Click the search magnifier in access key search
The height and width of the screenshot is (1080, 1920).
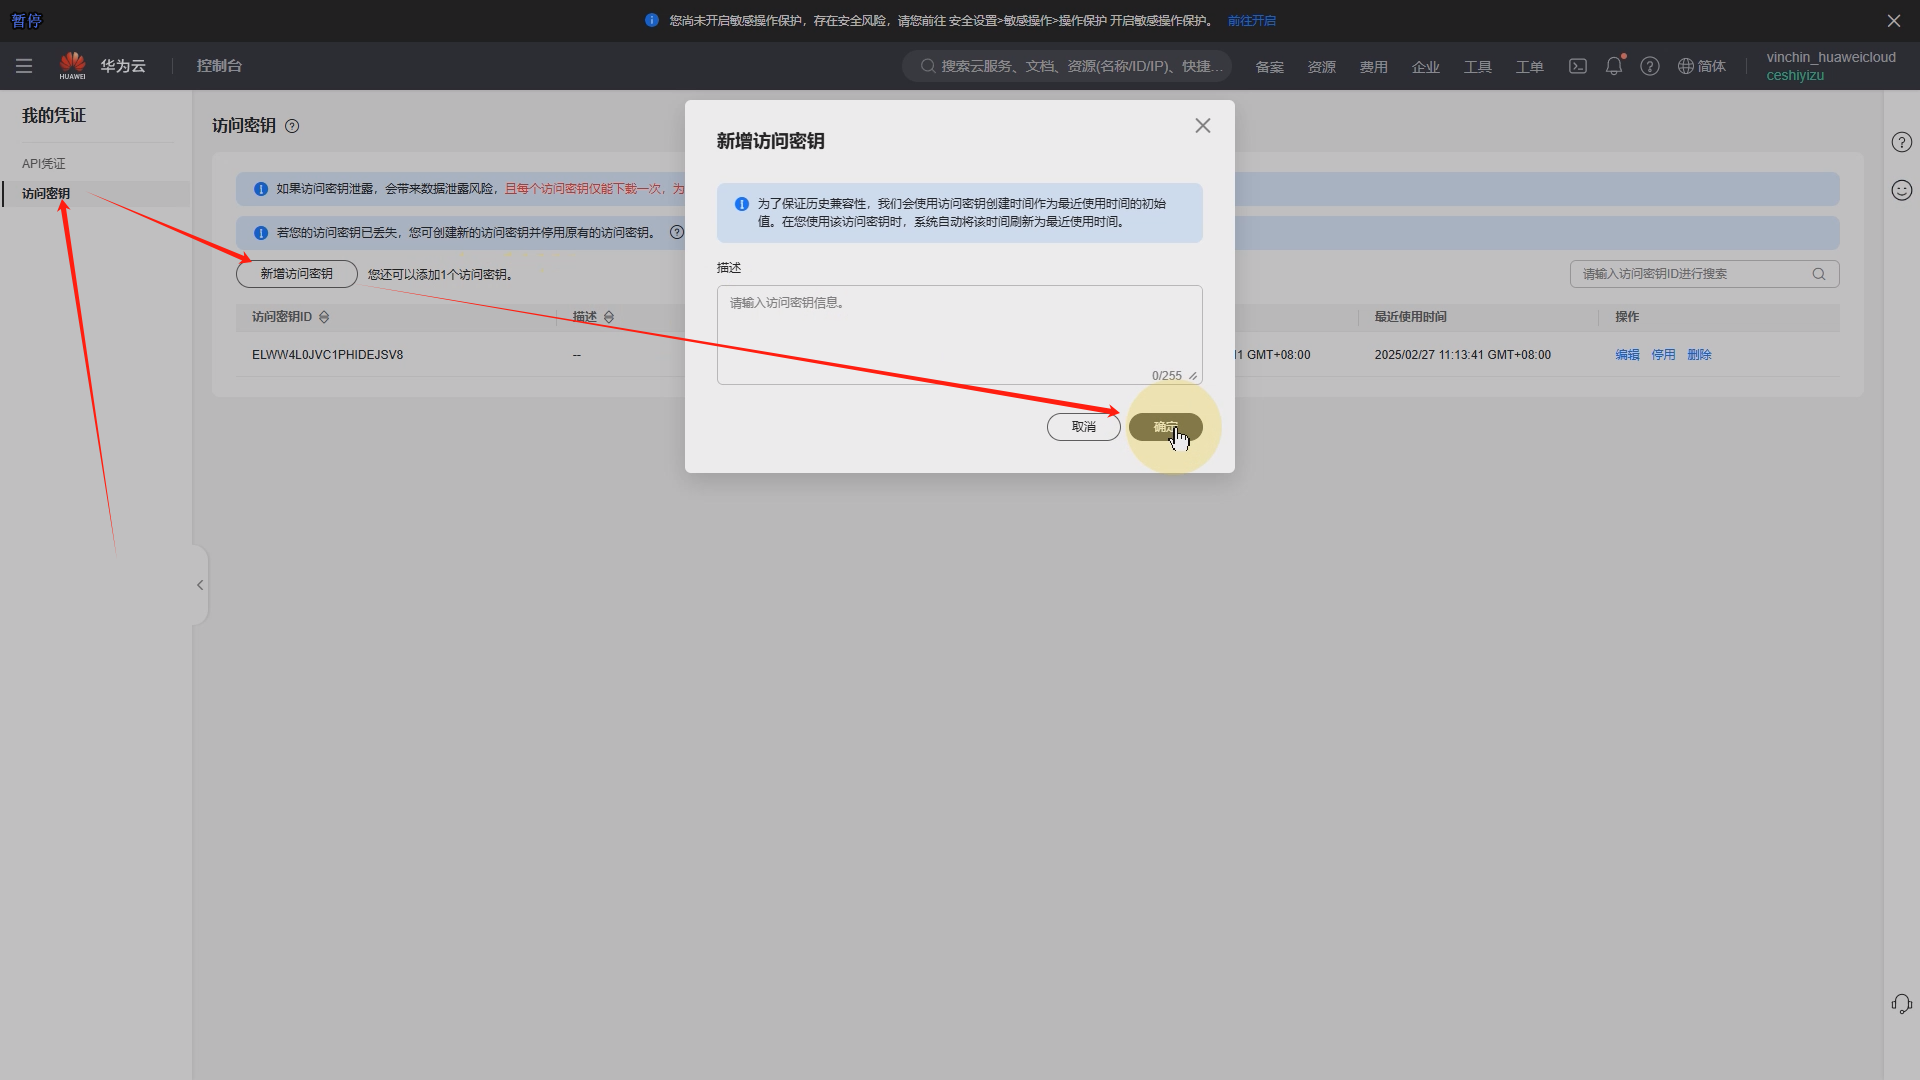tap(1819, 274)
